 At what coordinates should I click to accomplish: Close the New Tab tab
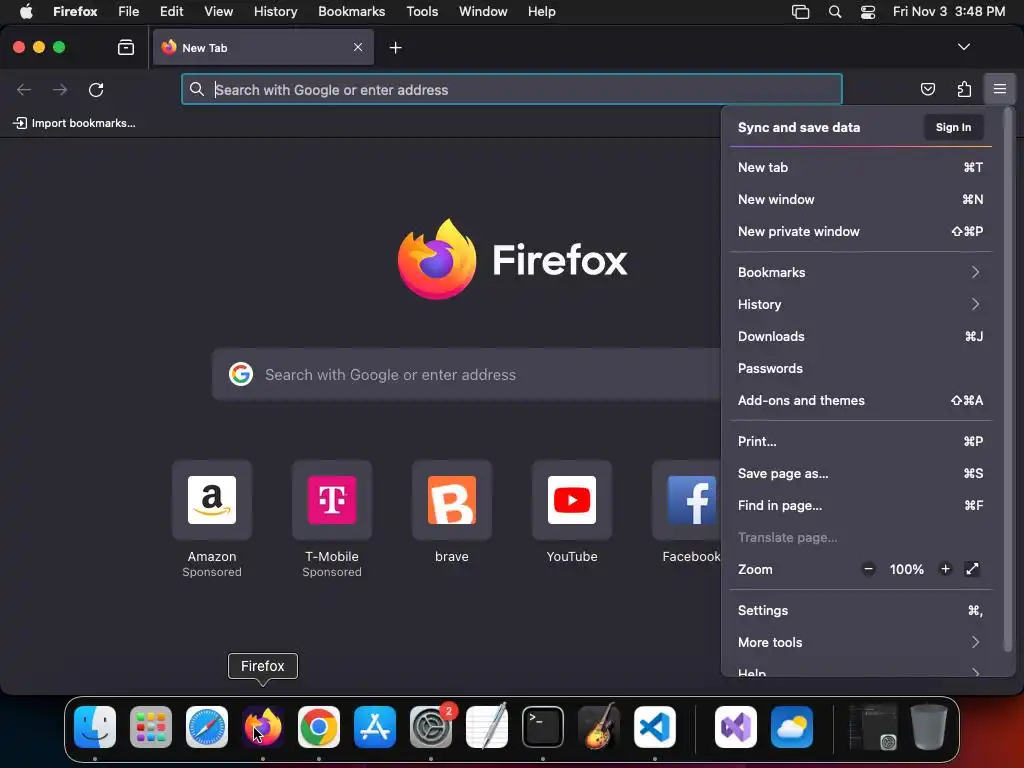[358, 47]
